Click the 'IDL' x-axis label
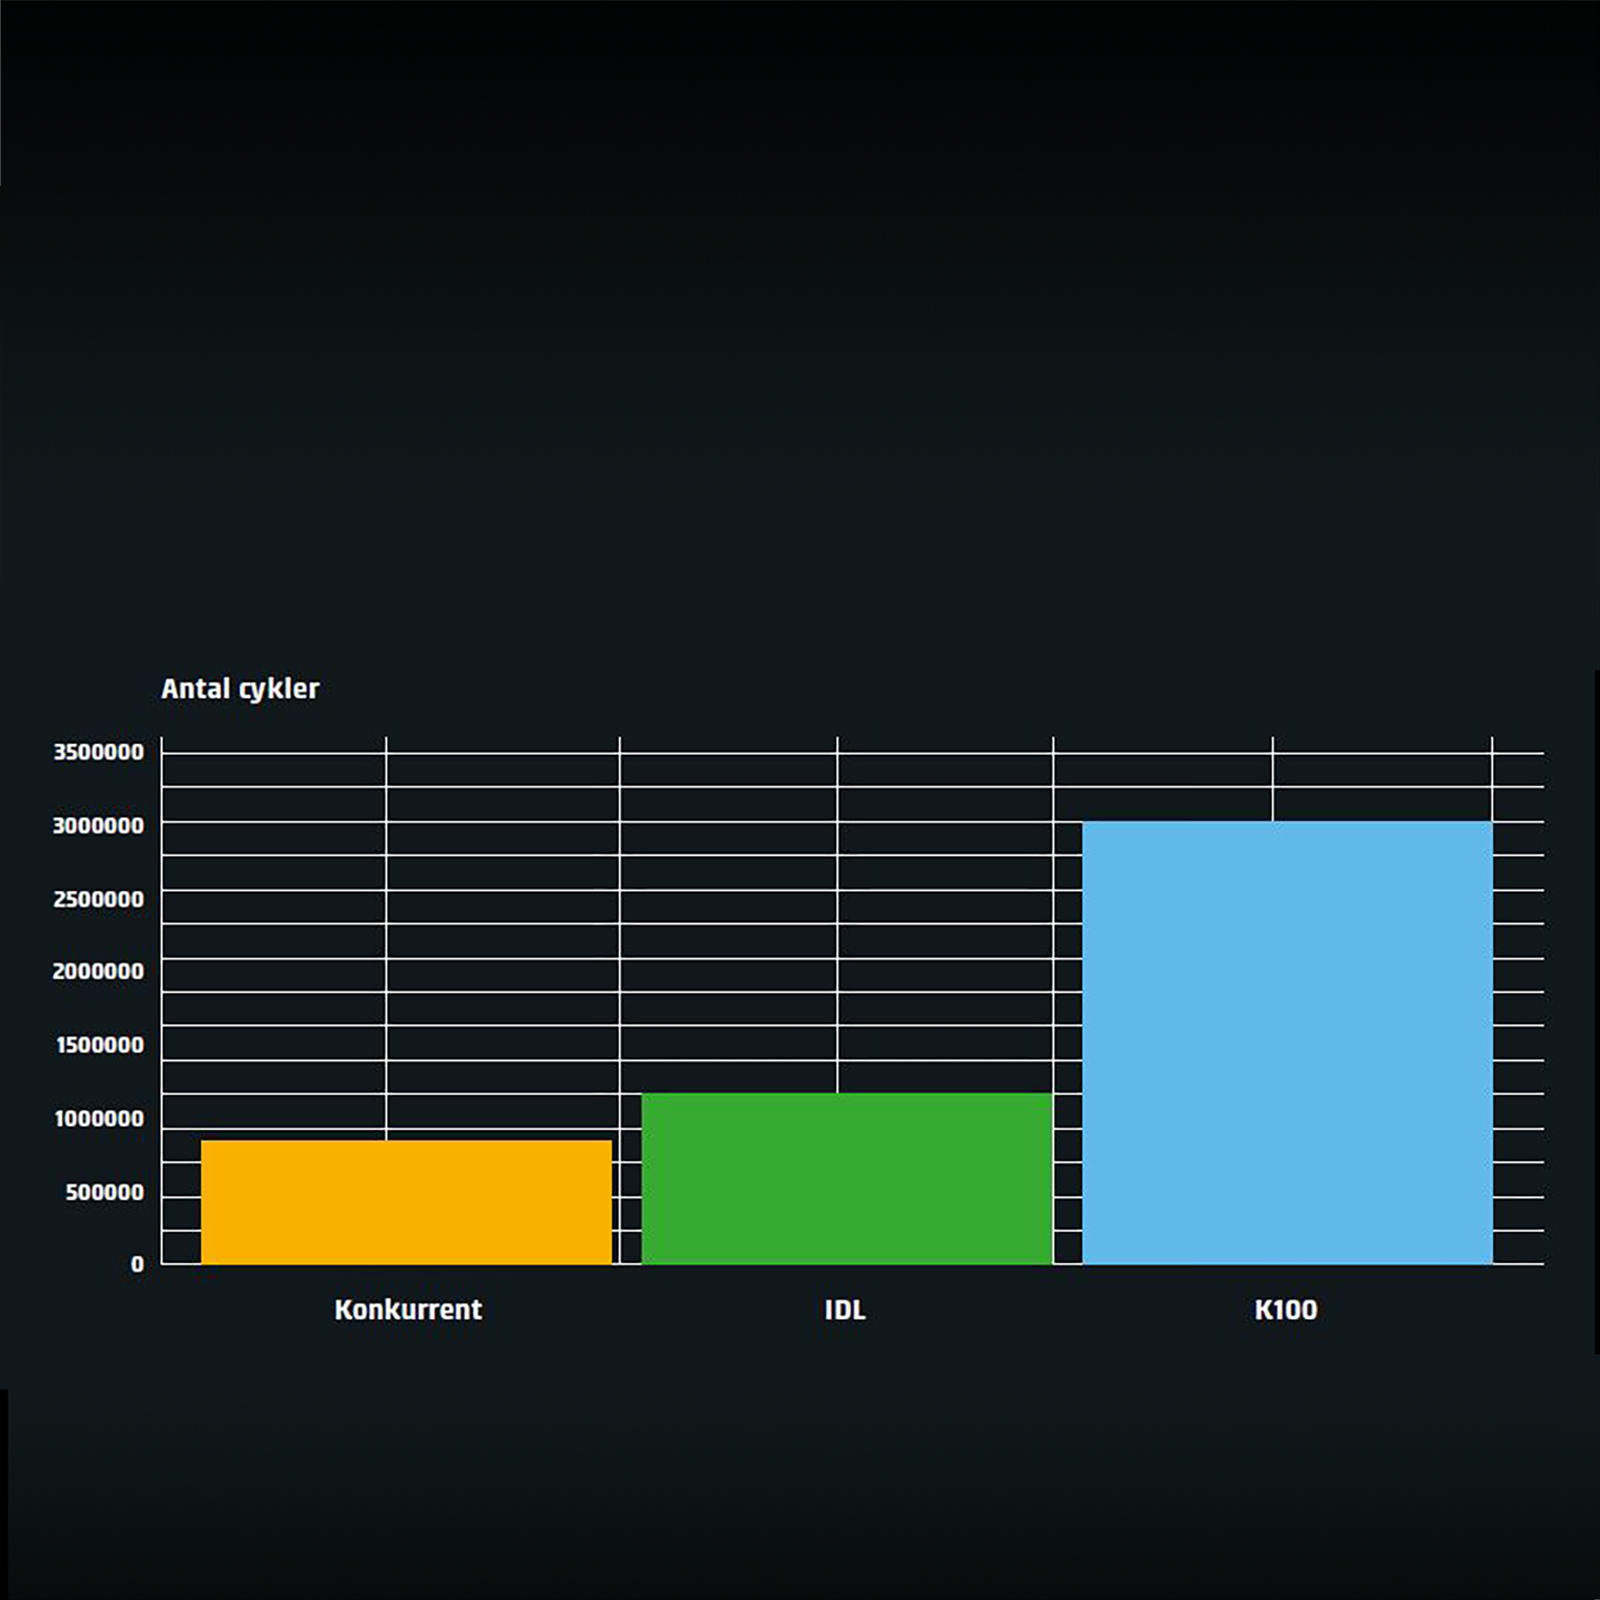Viewport: 1600px width, 1600px height. point(845,1310)
